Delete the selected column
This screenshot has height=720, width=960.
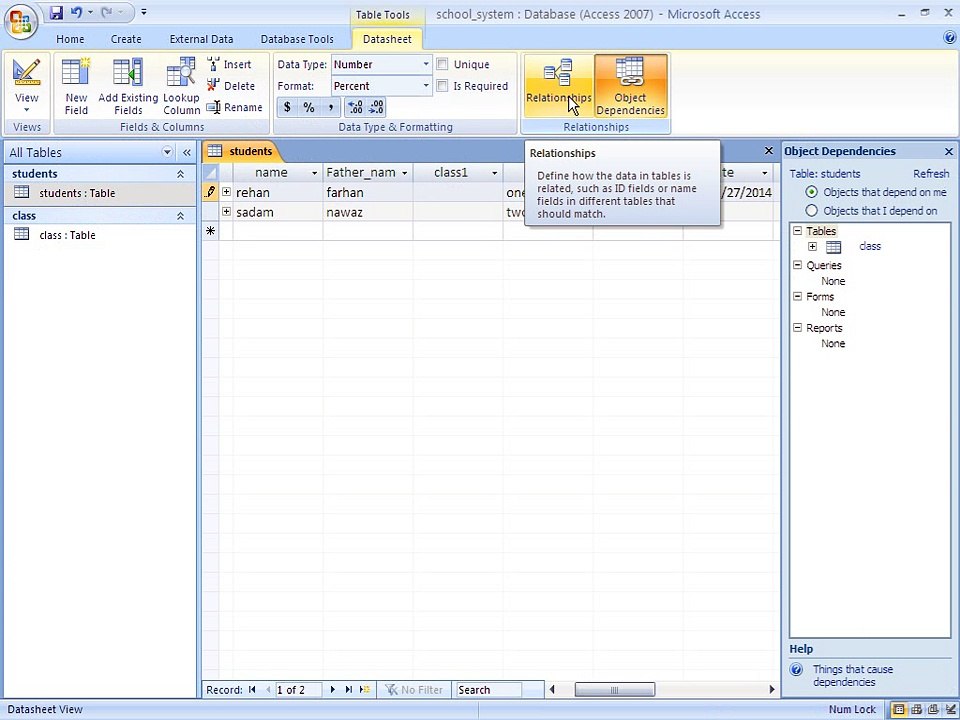(x=231, y=86)
